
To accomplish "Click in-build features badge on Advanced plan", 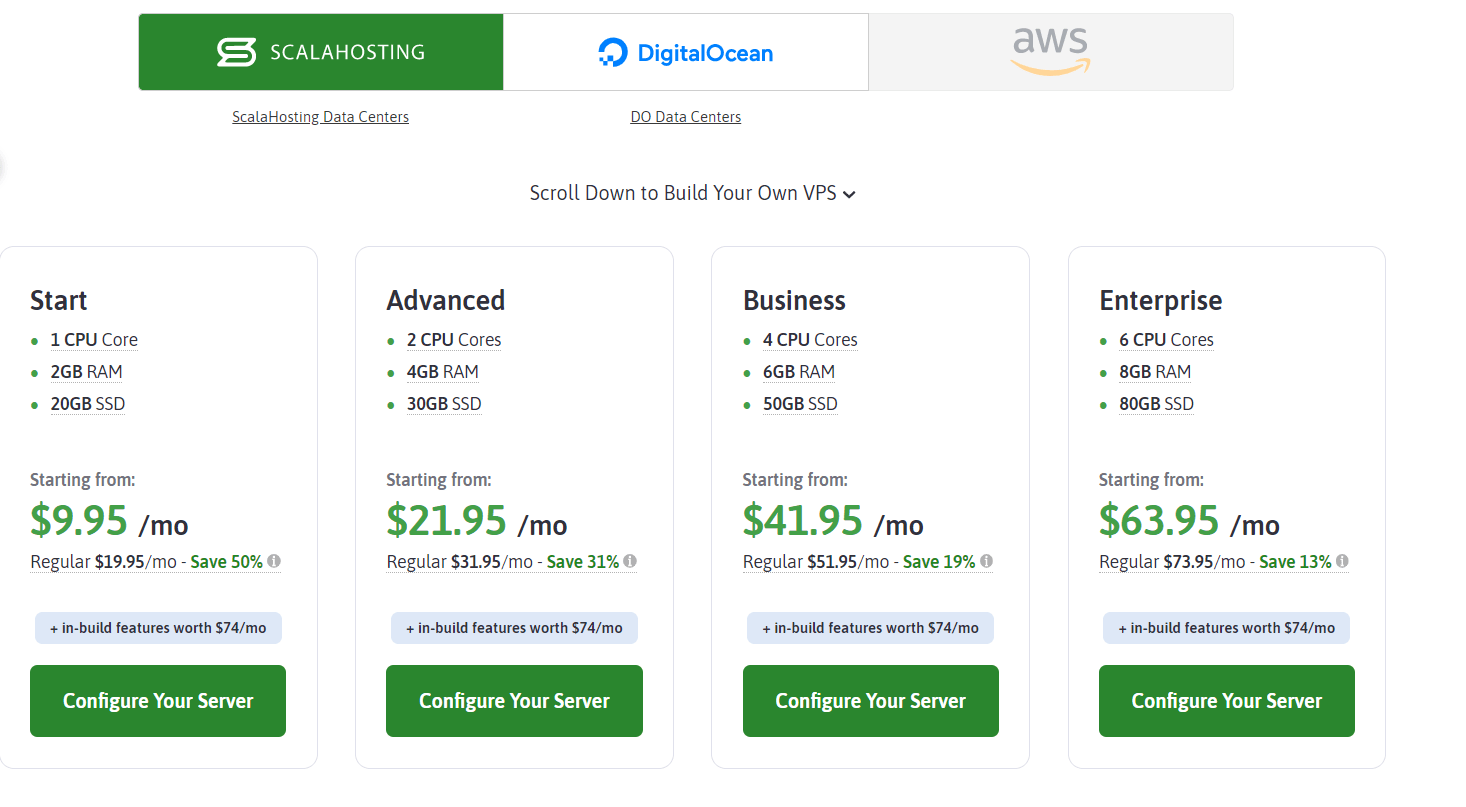I will (x=514, y=628).
